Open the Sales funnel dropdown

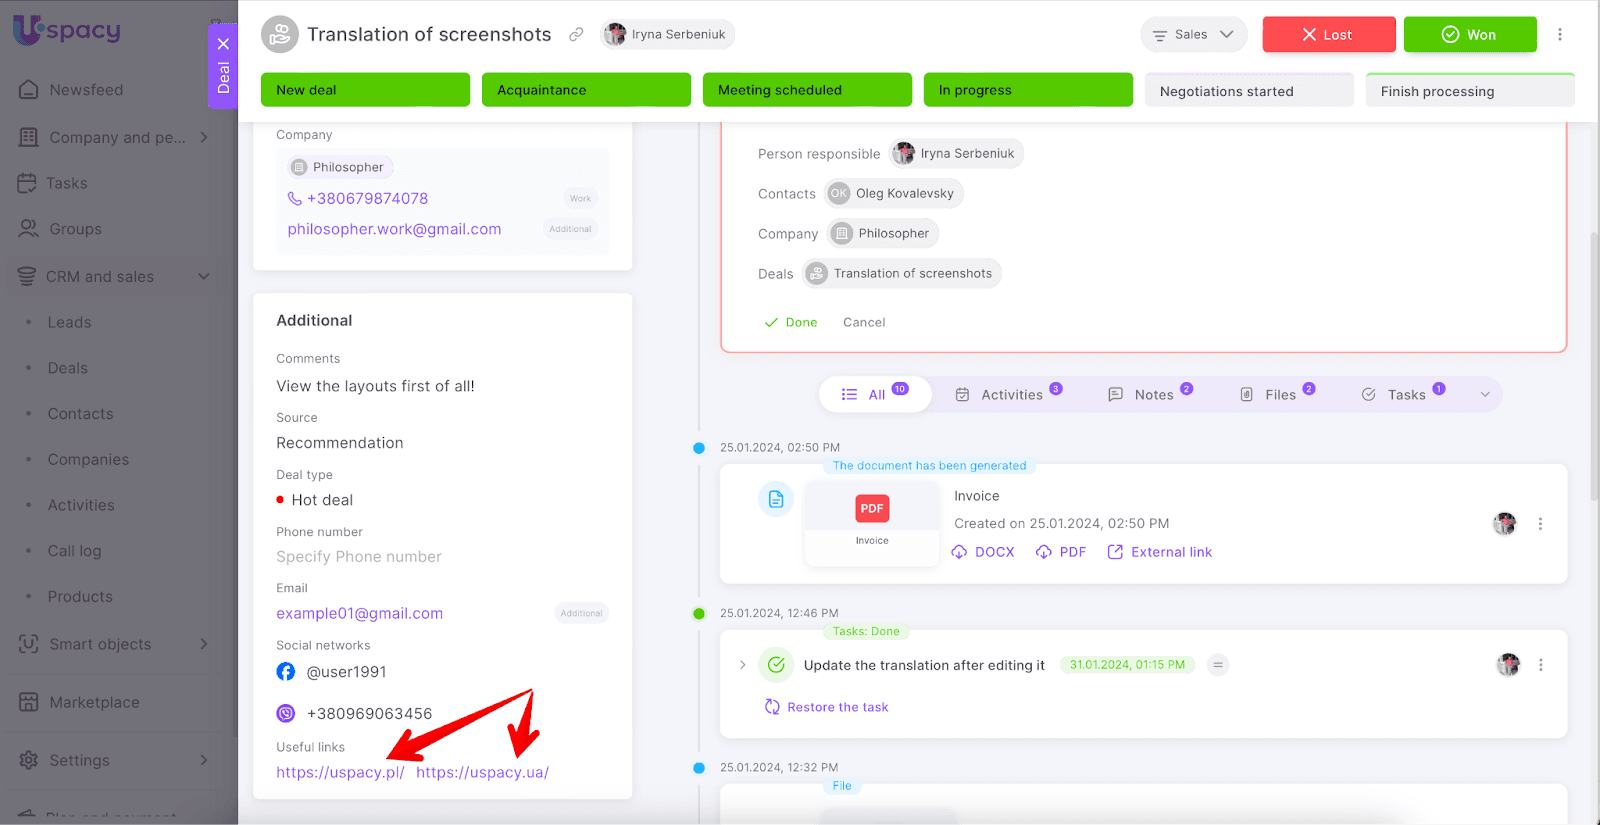(1193, 34)
